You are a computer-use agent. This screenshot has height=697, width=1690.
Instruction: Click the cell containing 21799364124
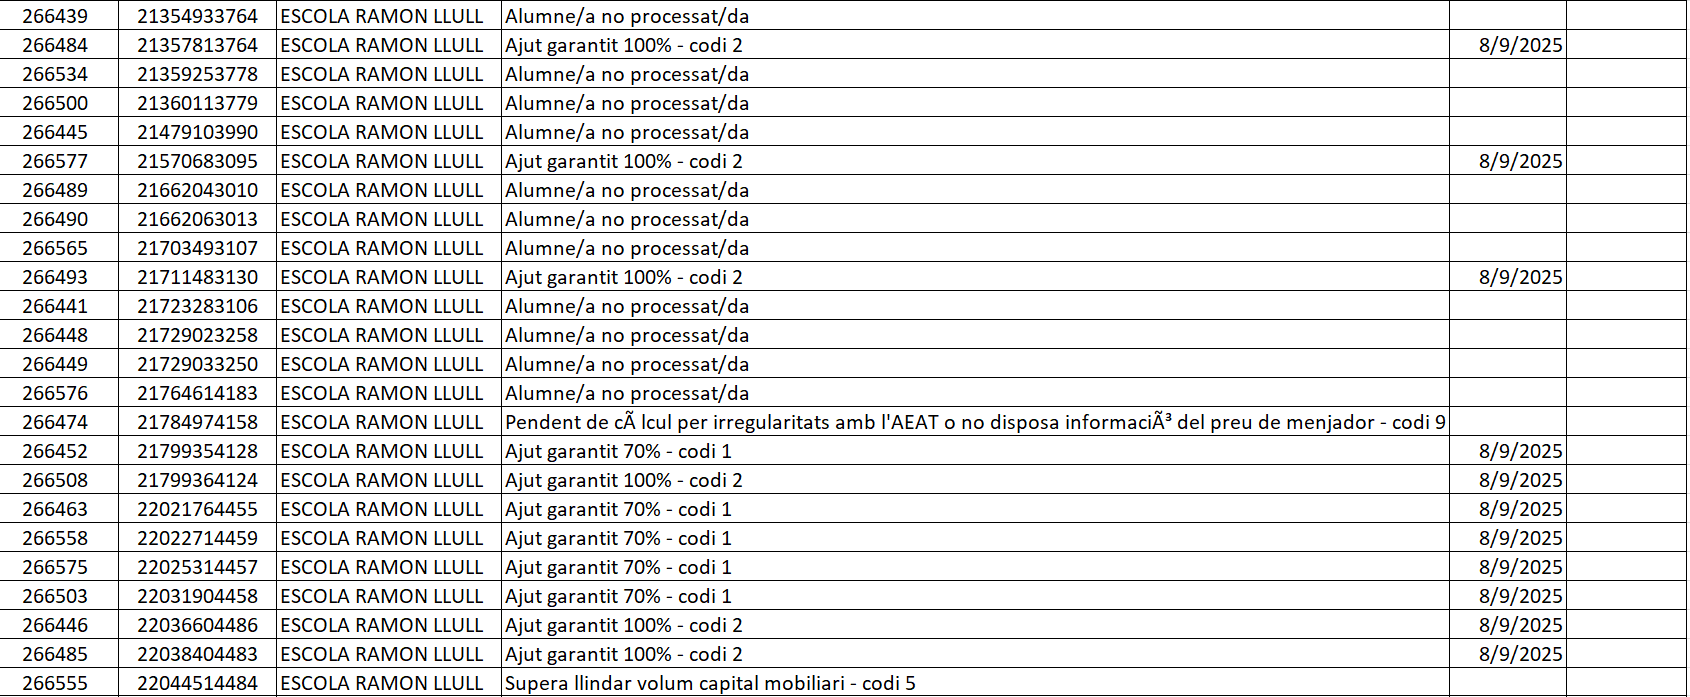pos(197,480)
